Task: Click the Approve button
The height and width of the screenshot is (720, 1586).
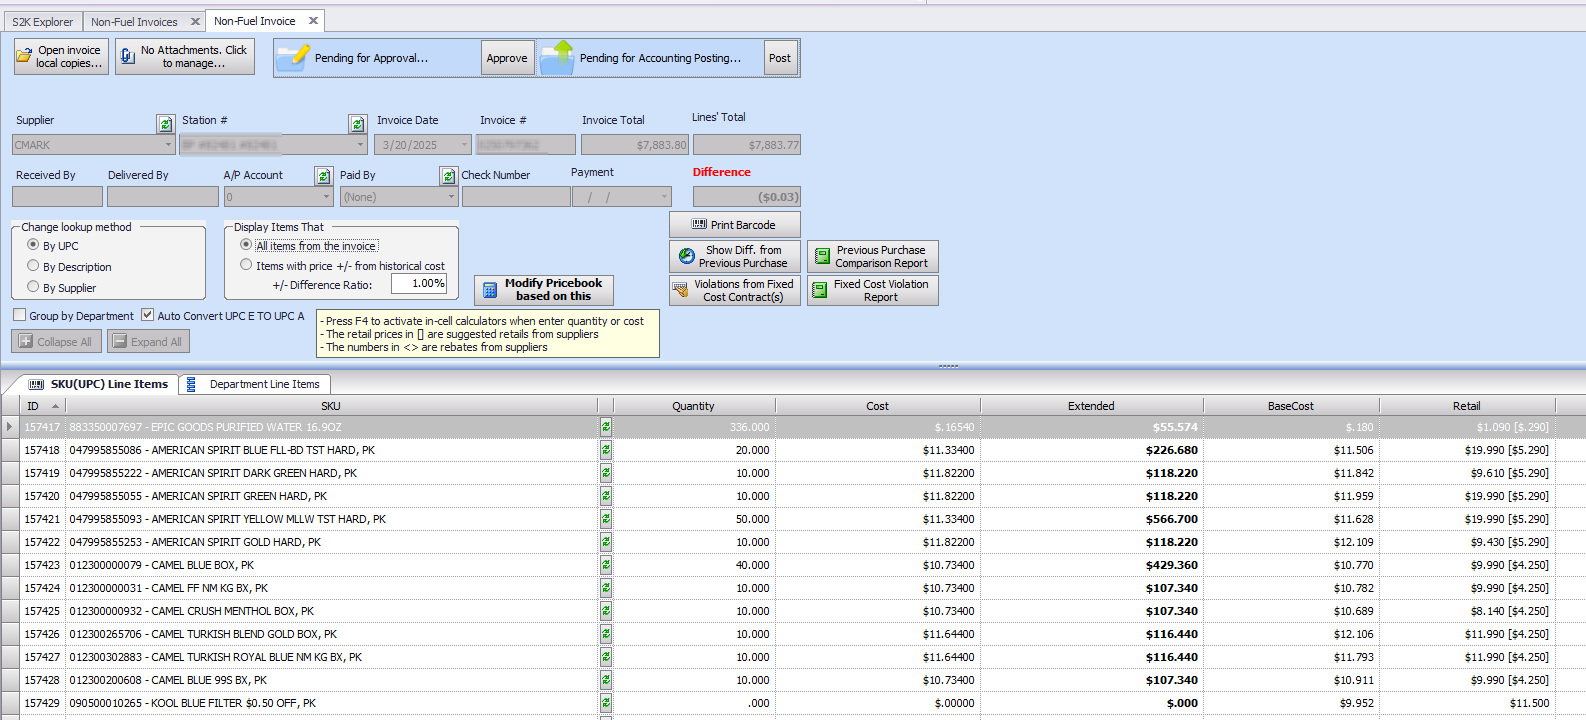Action: tap(507, 58)
